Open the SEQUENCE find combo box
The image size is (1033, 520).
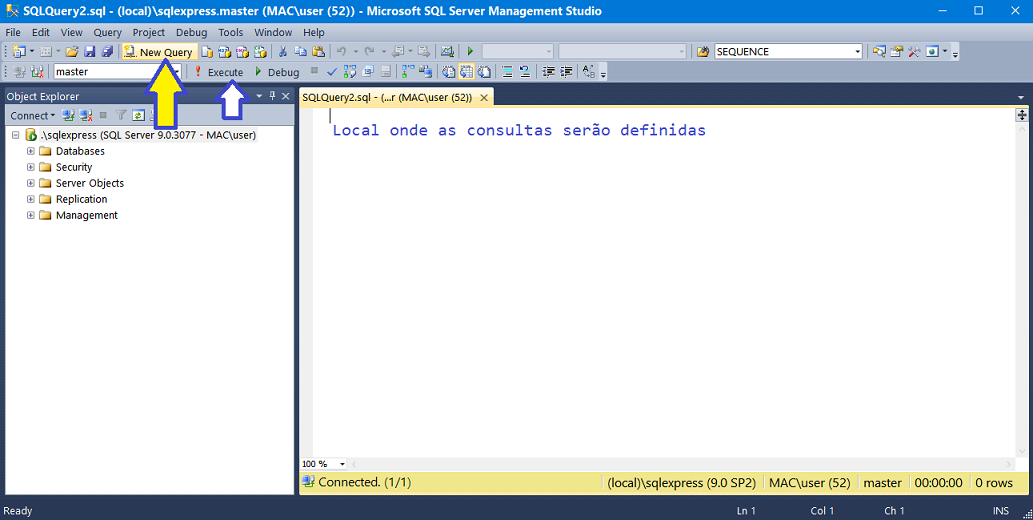coord(789,51)
